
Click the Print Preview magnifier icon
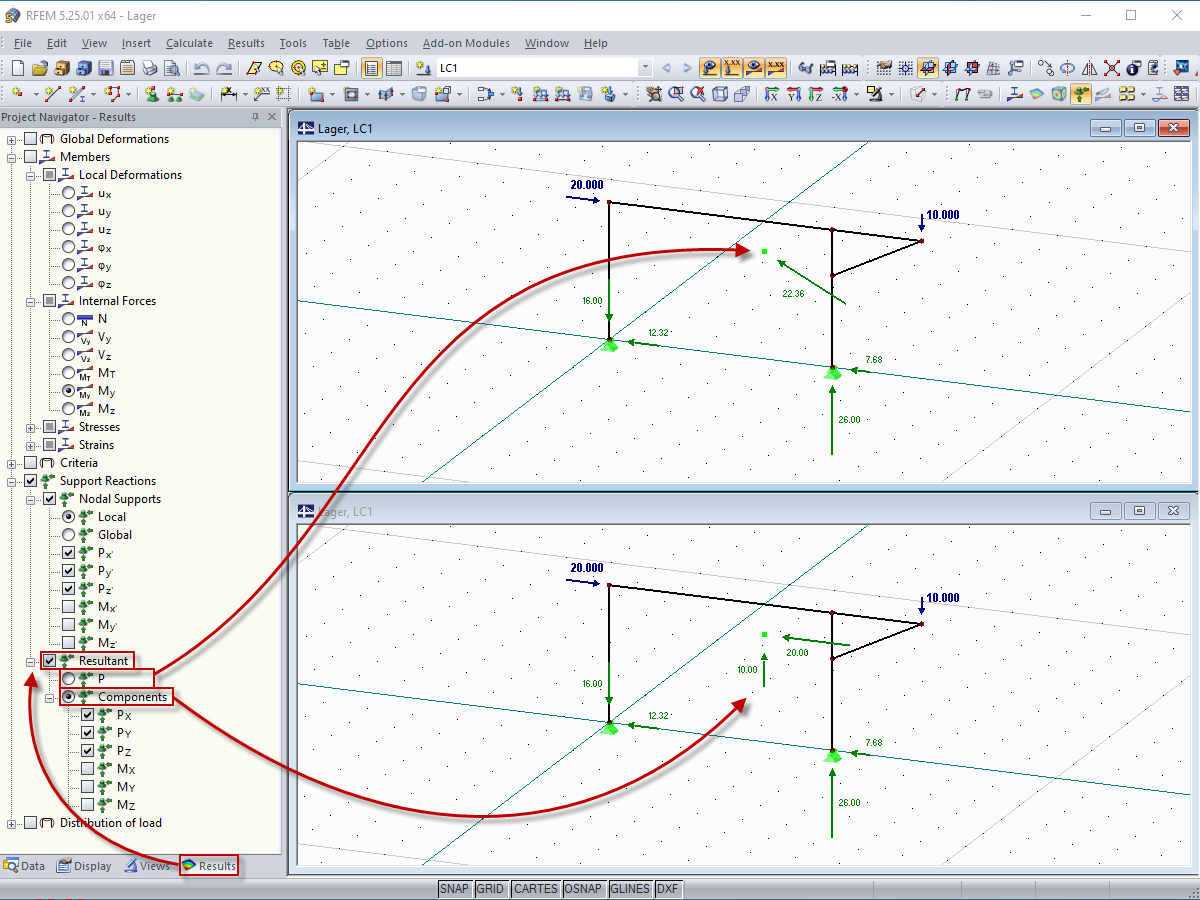click(171, 68)
